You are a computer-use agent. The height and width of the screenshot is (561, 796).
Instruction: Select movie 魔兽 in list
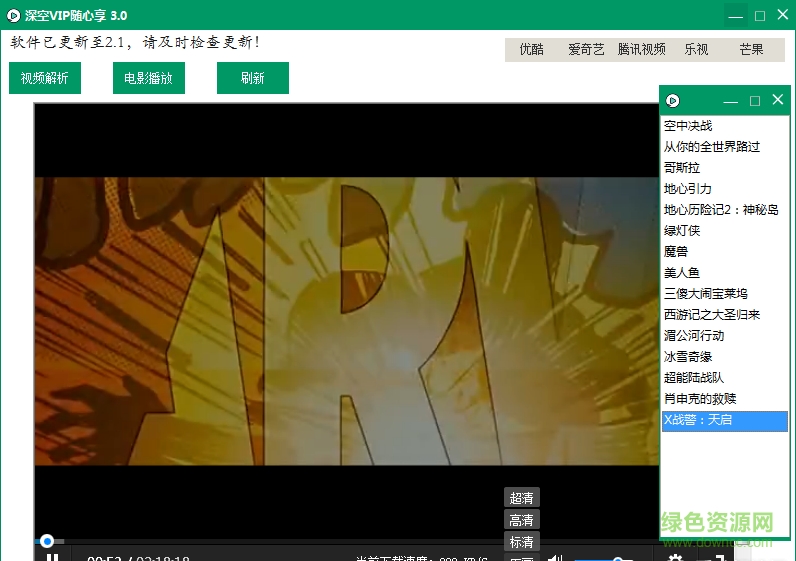[x=725, y=251]
